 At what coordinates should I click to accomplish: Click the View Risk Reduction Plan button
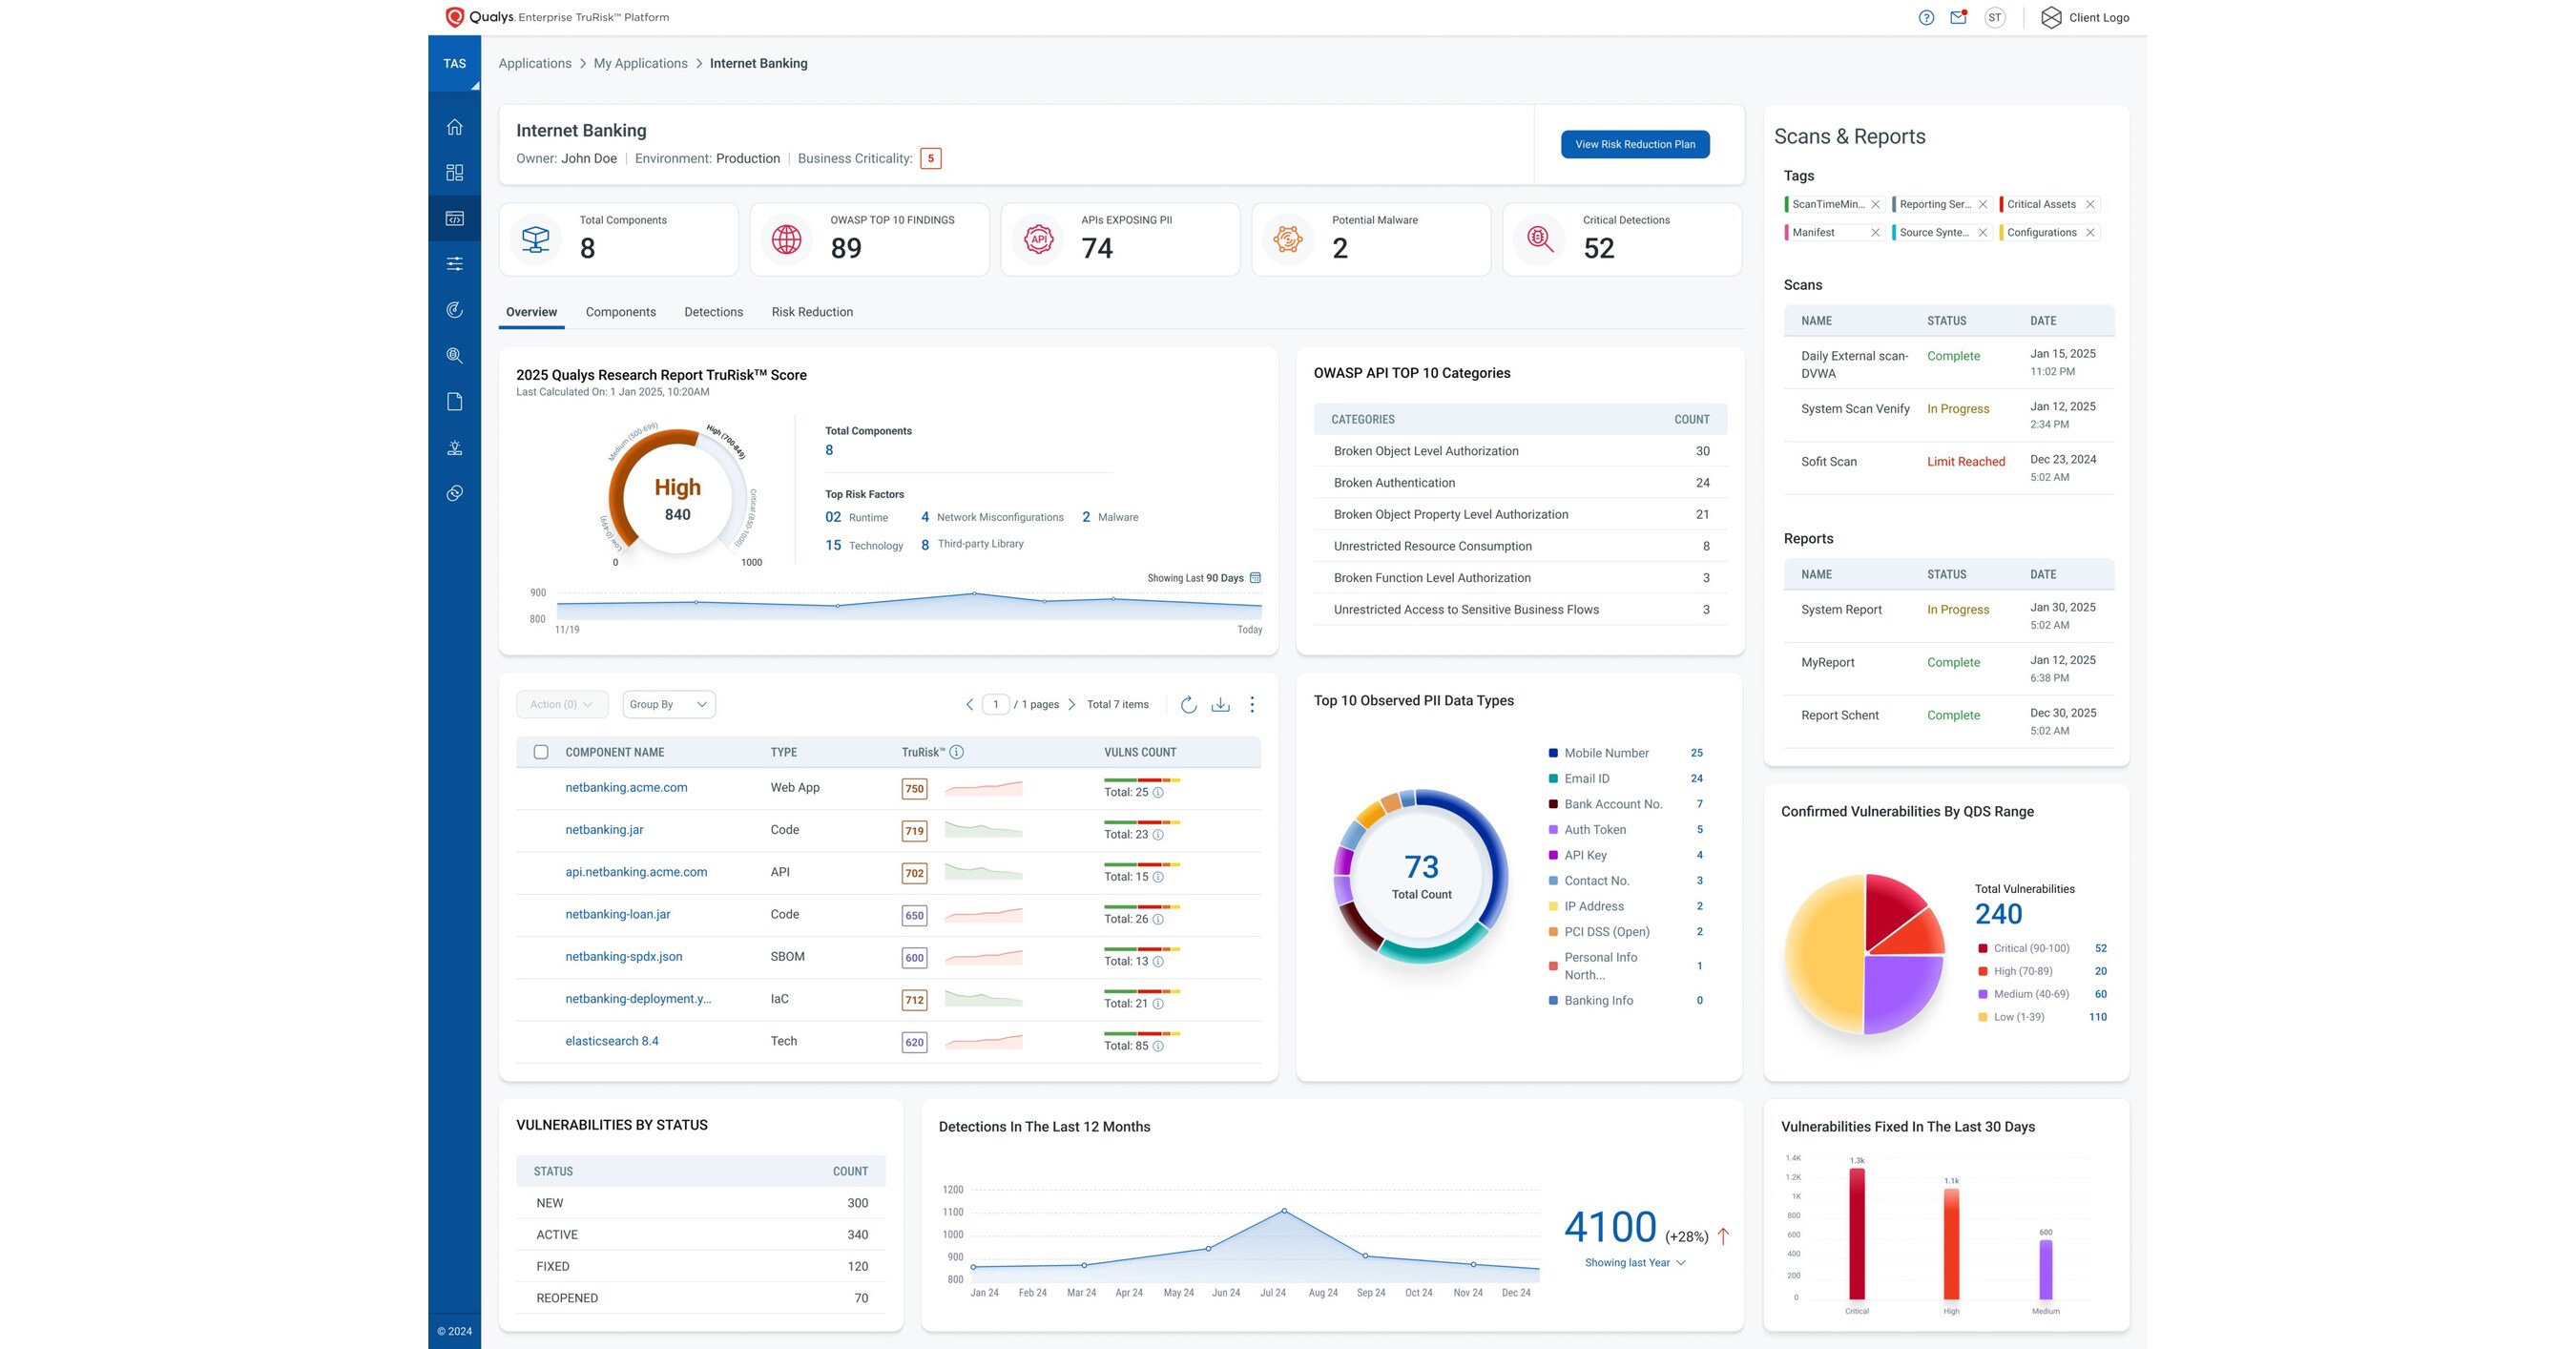click(1635, 144)
